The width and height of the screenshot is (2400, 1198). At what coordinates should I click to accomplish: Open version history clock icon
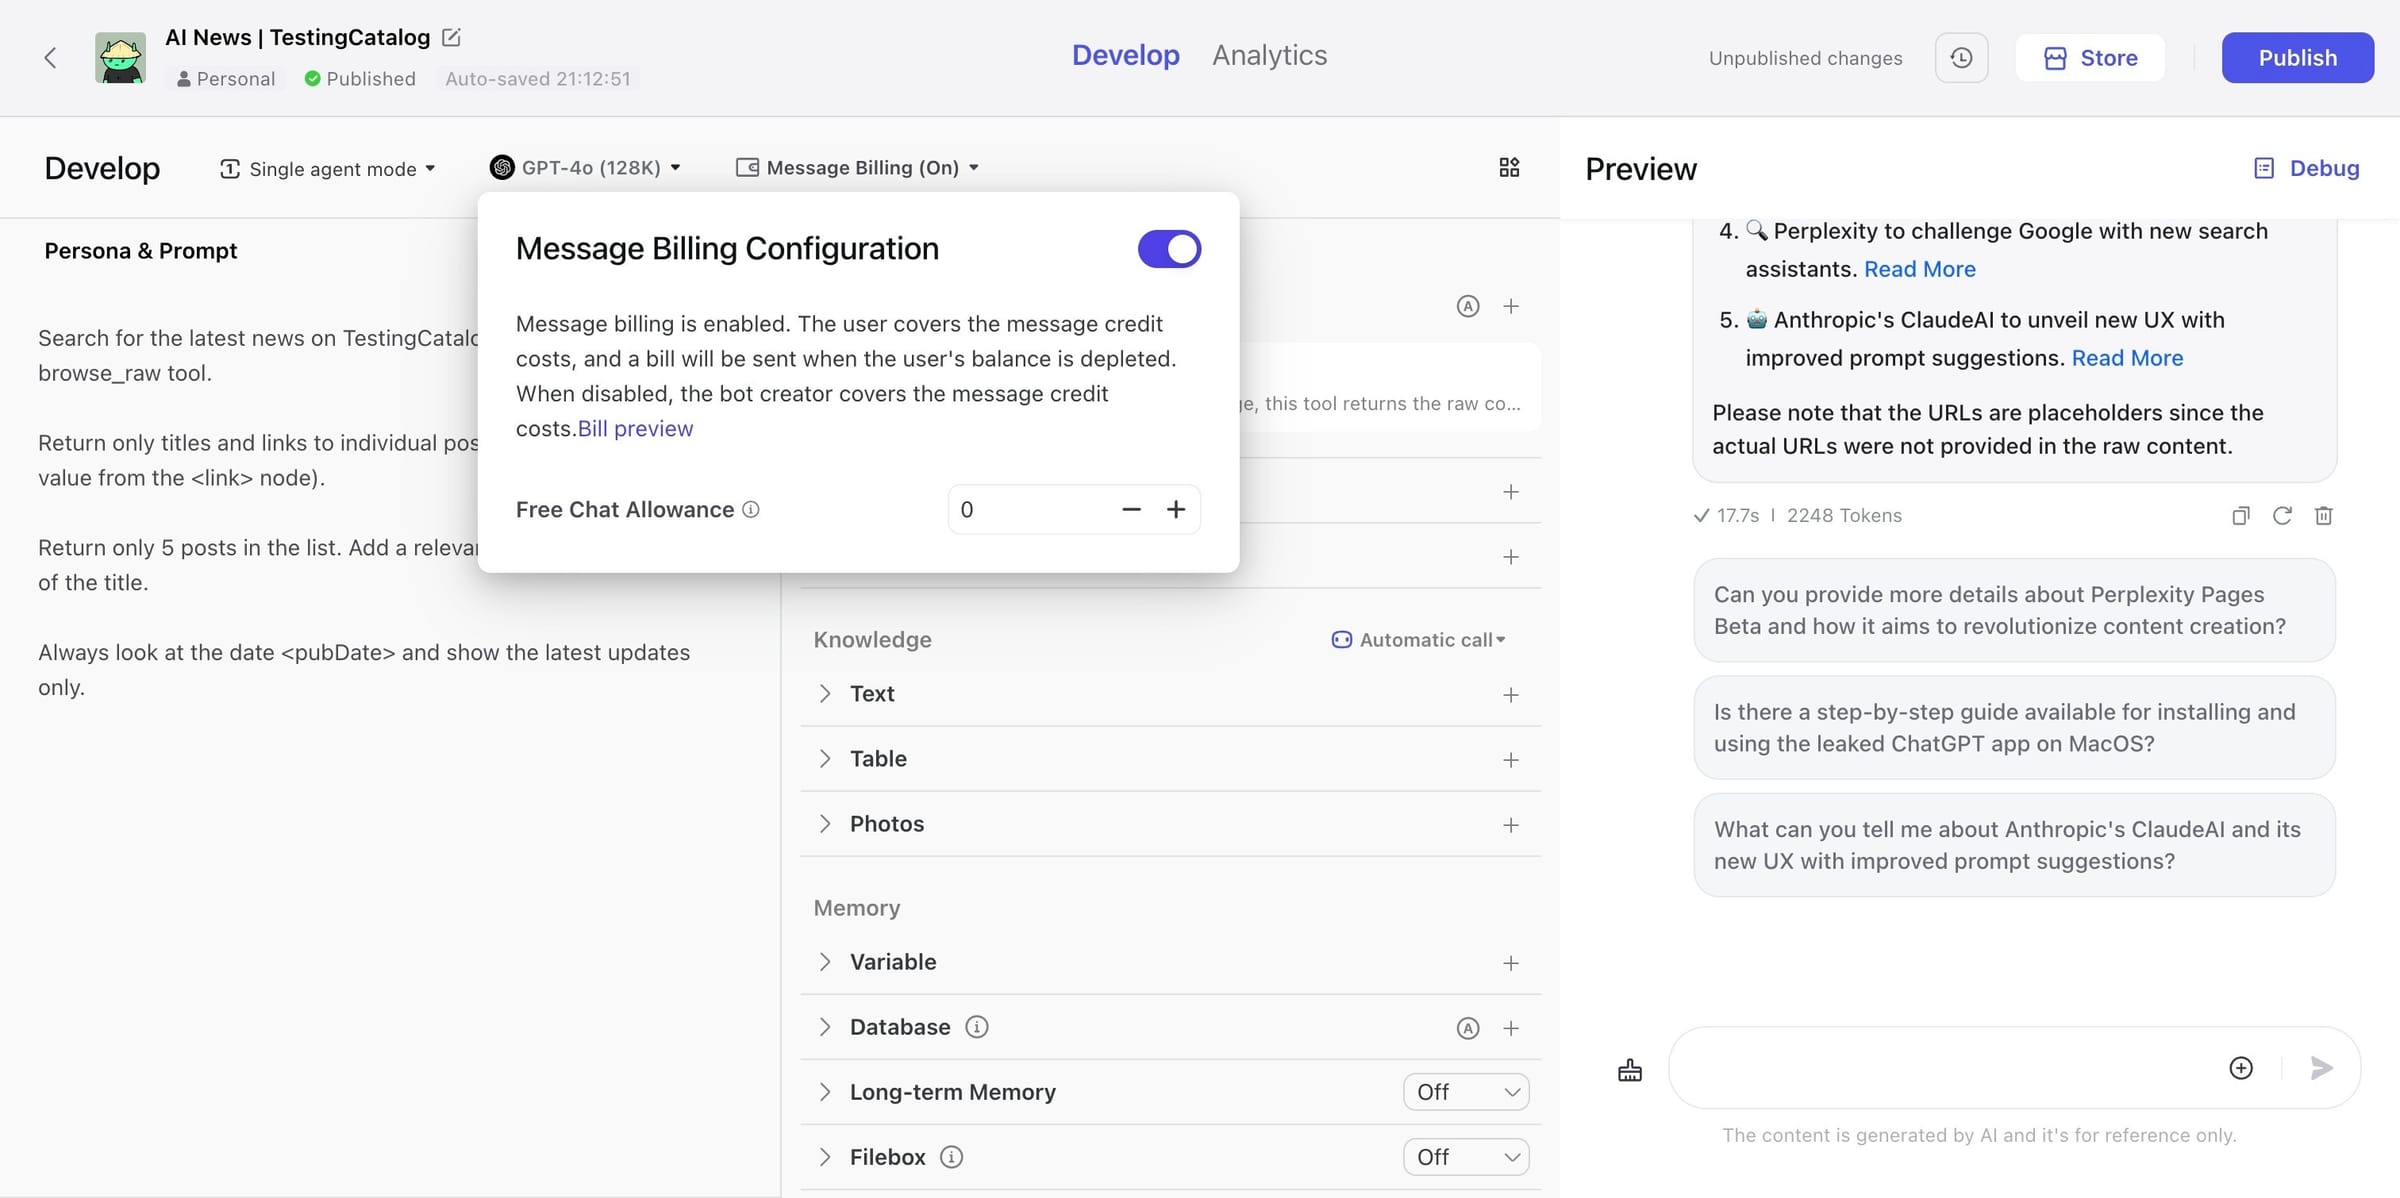coord(1961,58)
